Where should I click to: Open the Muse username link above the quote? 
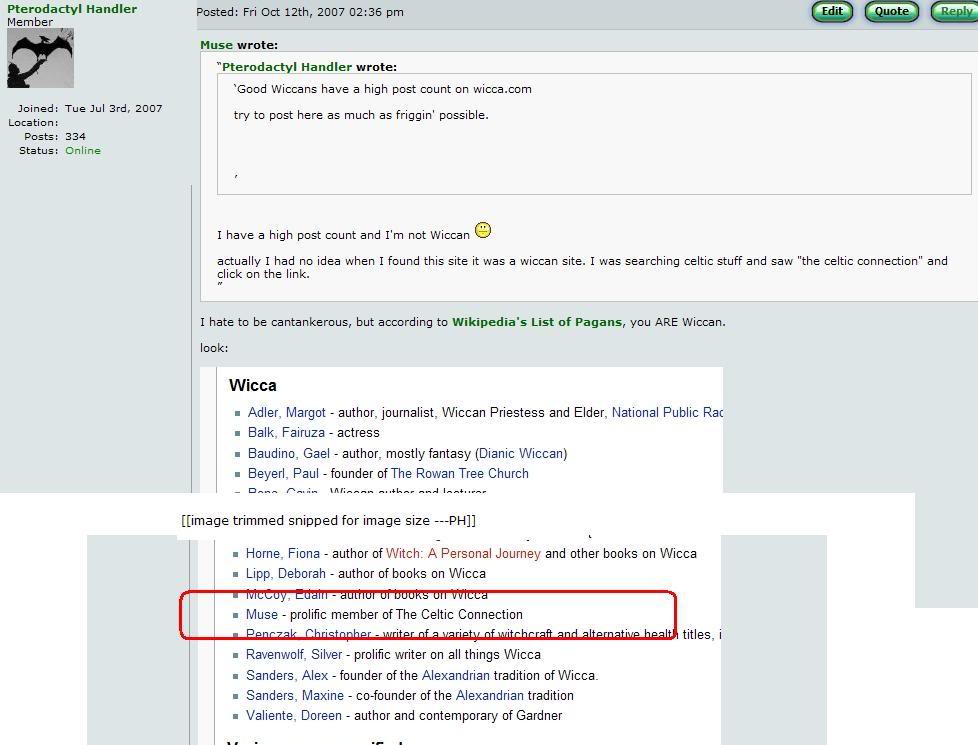click(x=216, y=45)
